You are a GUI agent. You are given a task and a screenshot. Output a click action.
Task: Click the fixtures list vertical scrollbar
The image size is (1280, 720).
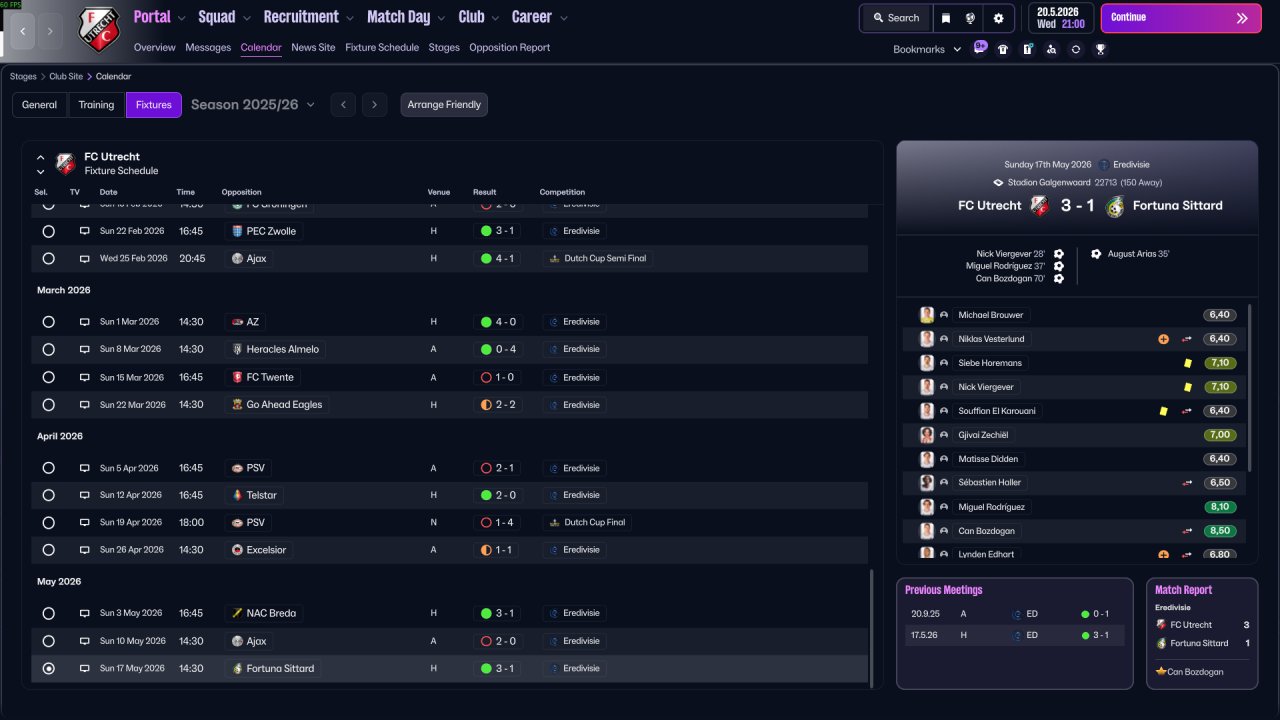872,628
